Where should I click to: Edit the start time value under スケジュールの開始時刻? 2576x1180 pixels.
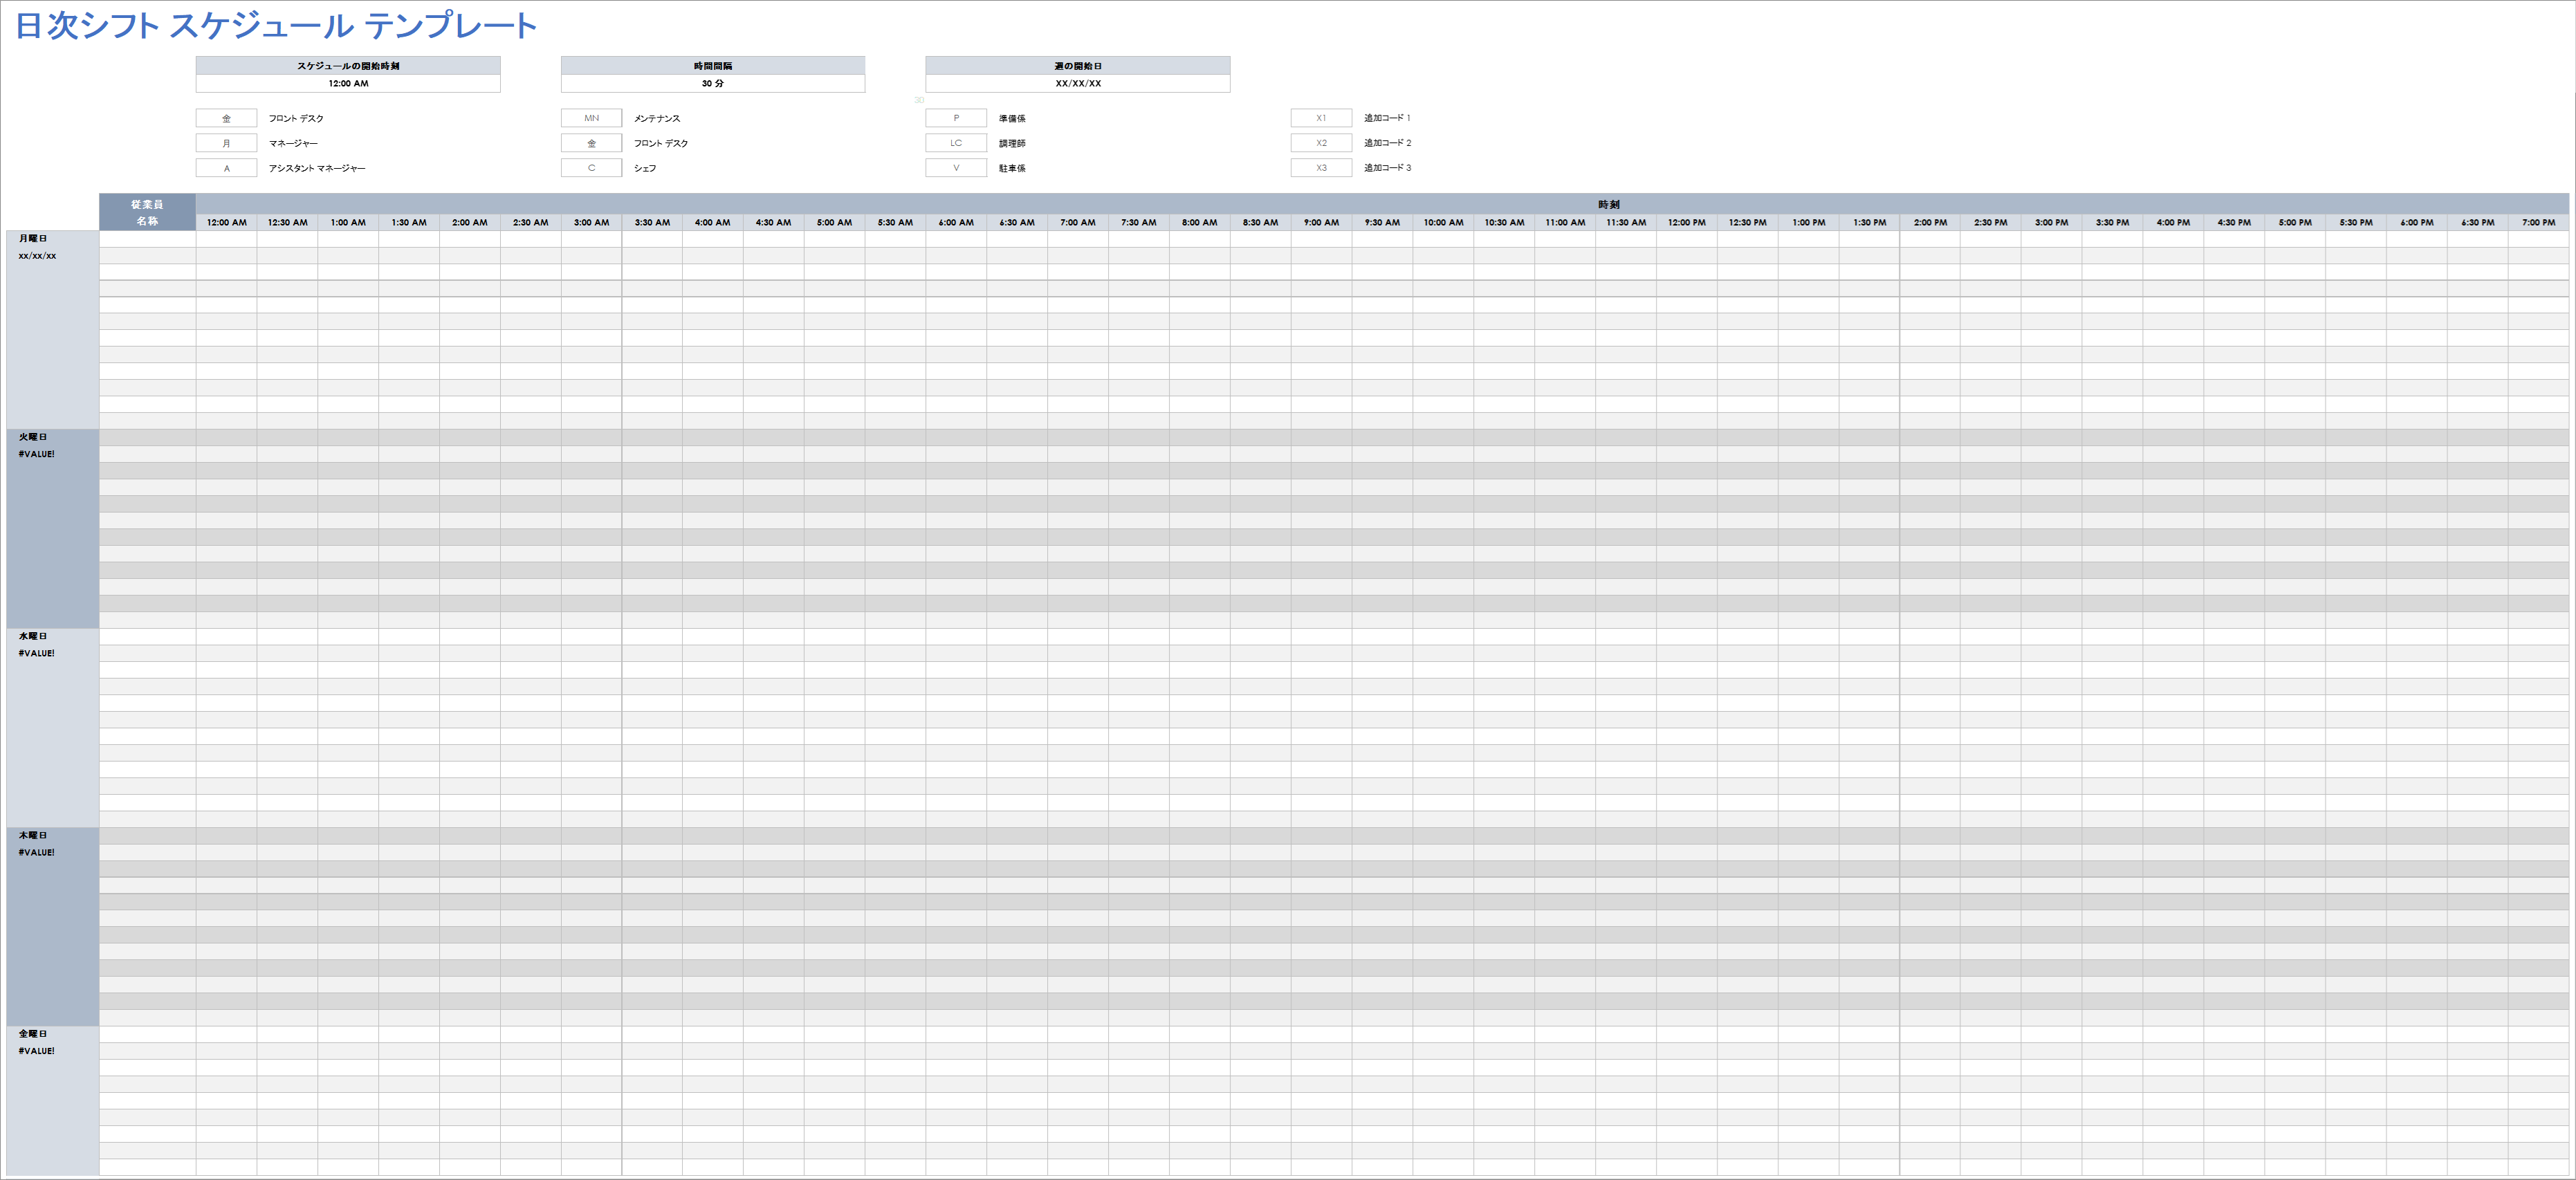click(x=348, y=84)
